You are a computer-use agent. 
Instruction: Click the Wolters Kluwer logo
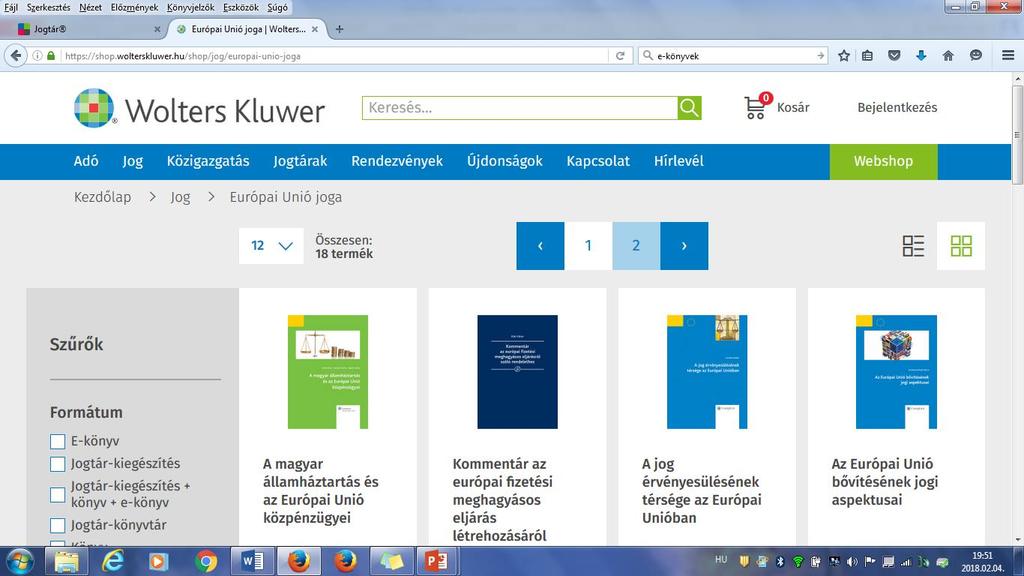click(199, 108)
